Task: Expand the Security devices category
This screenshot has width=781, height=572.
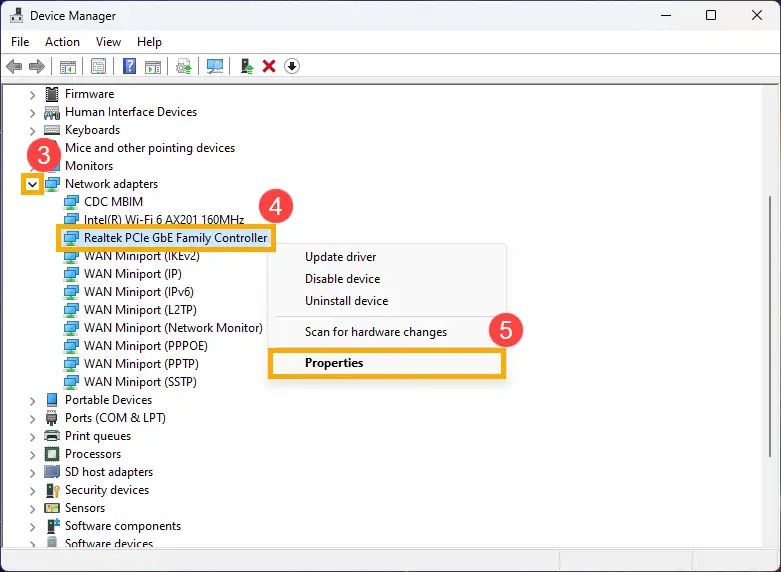Action: (33, 490)
